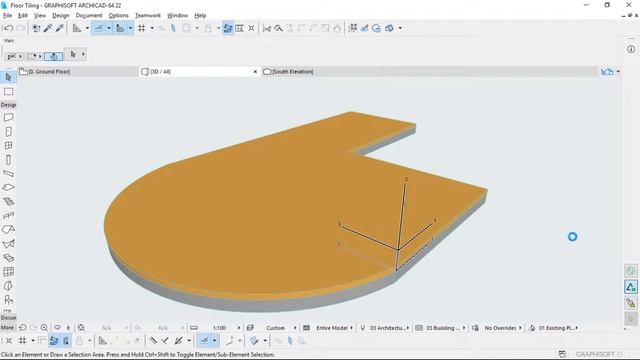Open the View menu

coord(40,16)
